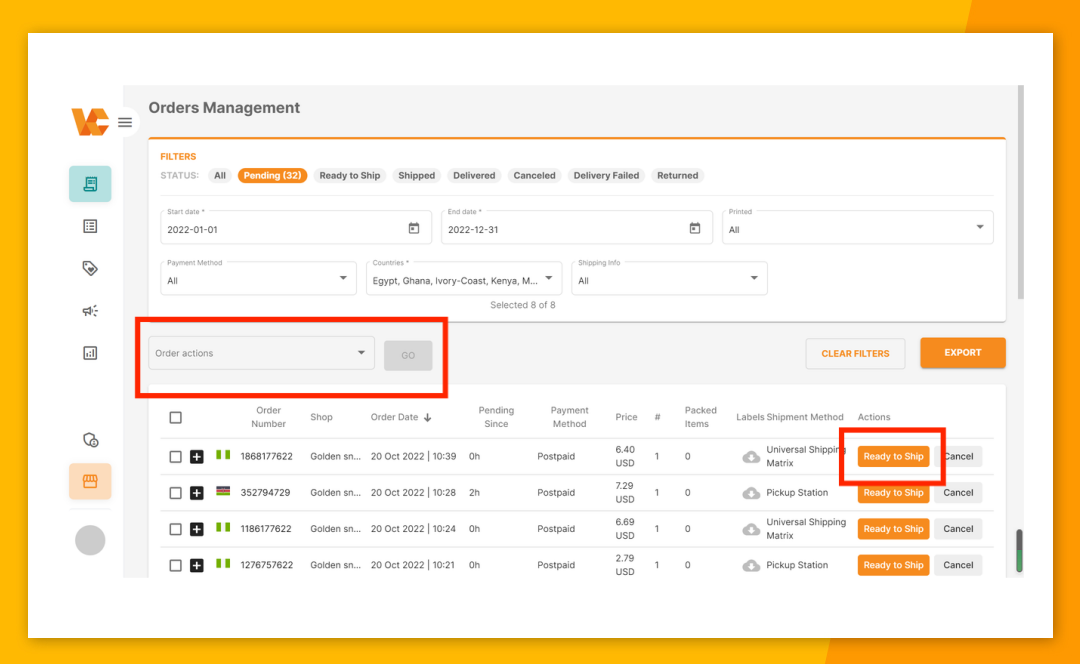Select checkbox for order 352794729
The height and width of the screenshot is (664, 1080).
176,493
